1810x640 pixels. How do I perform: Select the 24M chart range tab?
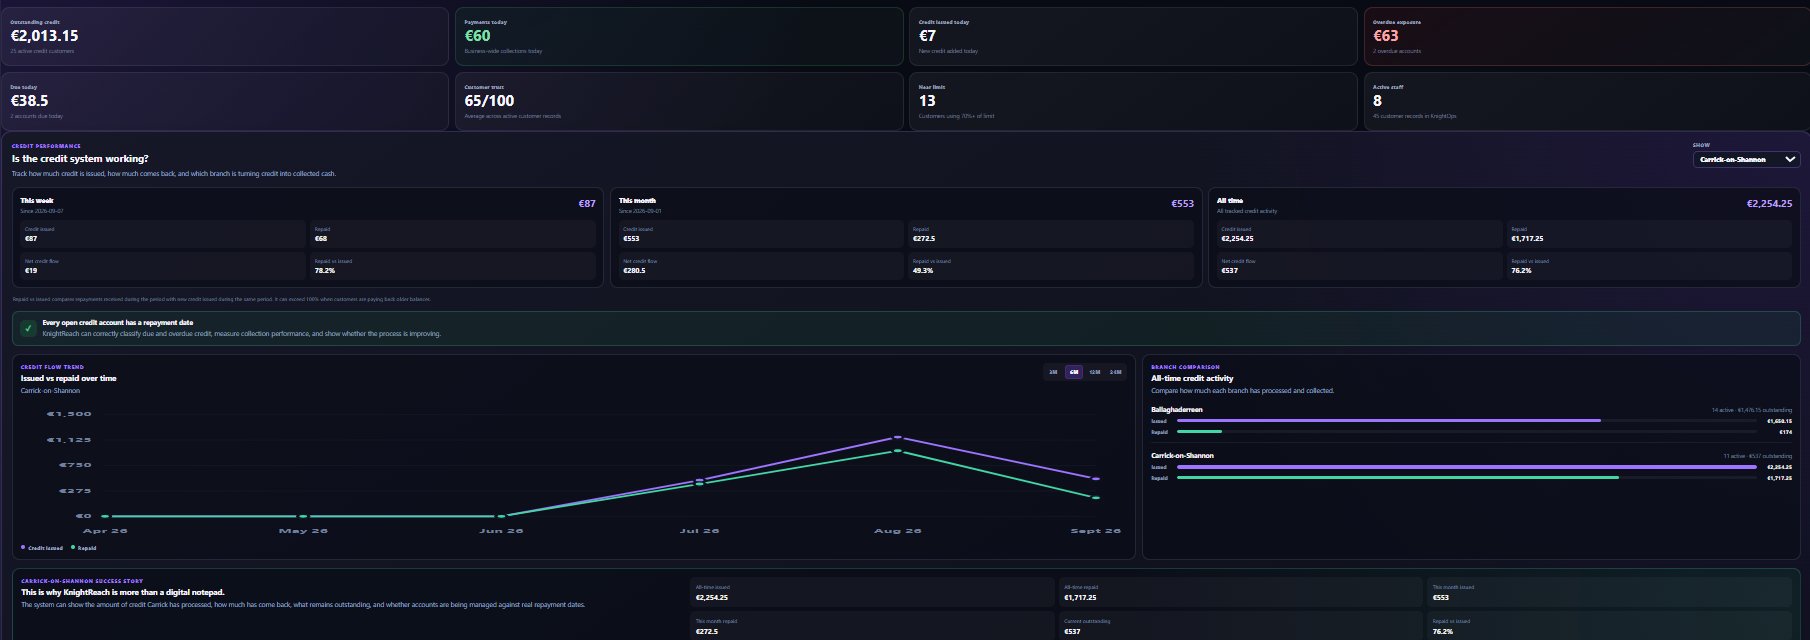pos(1116,372)
